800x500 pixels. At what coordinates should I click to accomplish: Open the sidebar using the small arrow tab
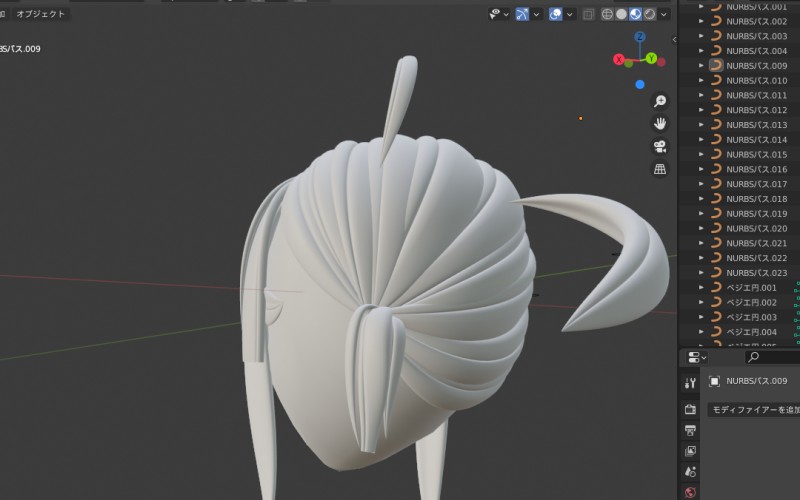pos(674,39)
